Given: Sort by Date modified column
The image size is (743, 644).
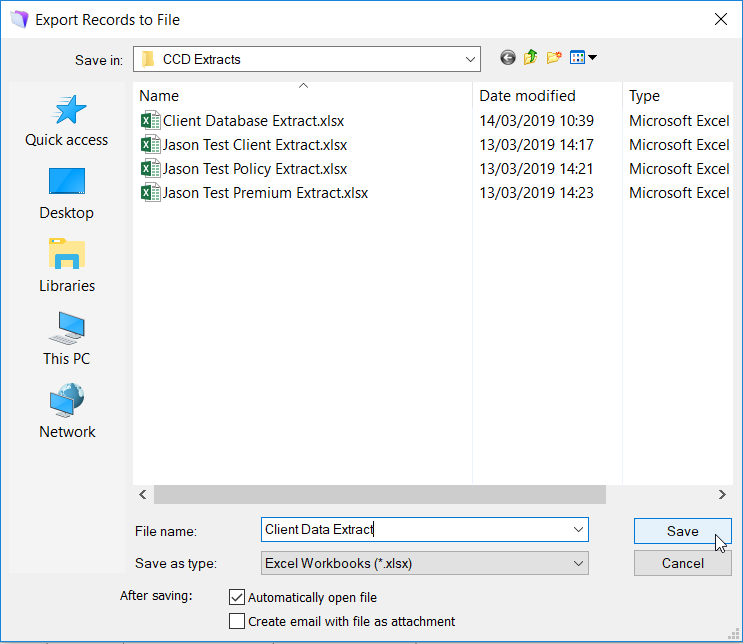Looking at the screenshot, I should [x=527, y=96].
